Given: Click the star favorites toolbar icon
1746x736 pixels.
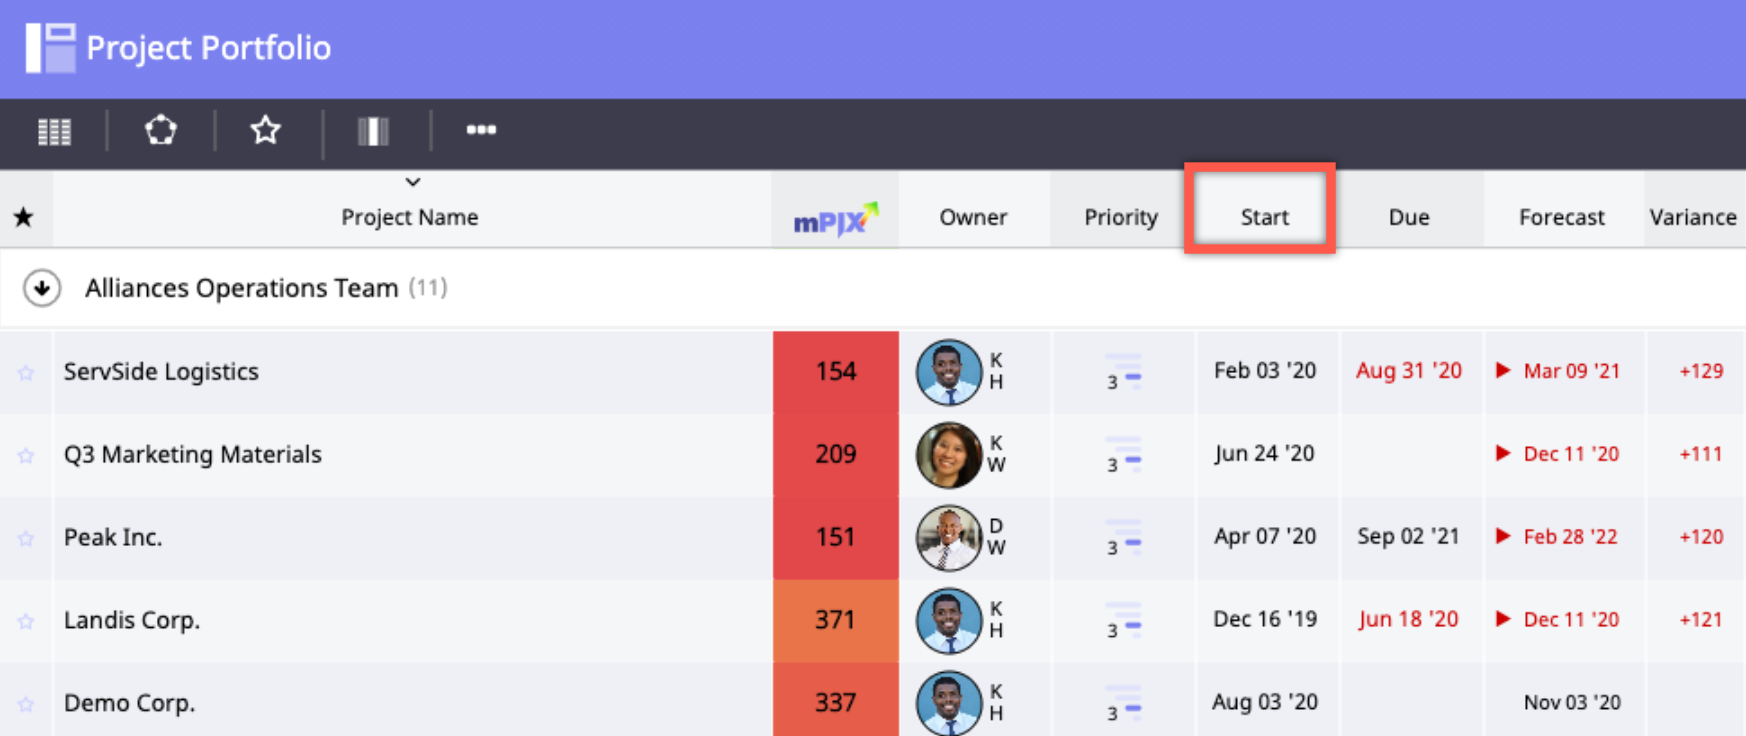Looking at the screenshot, I should [266, 130].
